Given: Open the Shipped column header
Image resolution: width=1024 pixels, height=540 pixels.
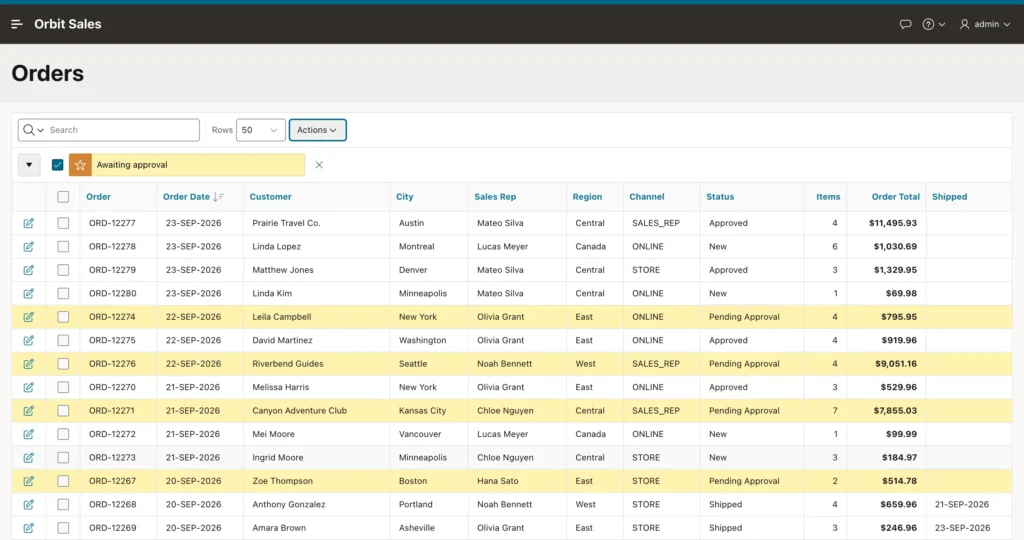Looking at the screenshot, I should [x=950, y=197].
